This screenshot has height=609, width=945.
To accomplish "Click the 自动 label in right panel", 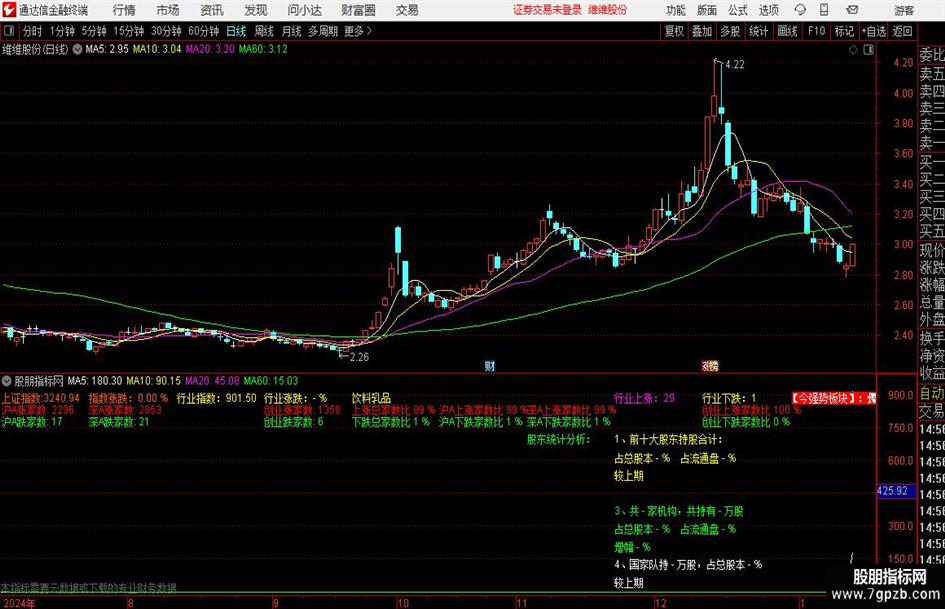I will click(932, 393).
